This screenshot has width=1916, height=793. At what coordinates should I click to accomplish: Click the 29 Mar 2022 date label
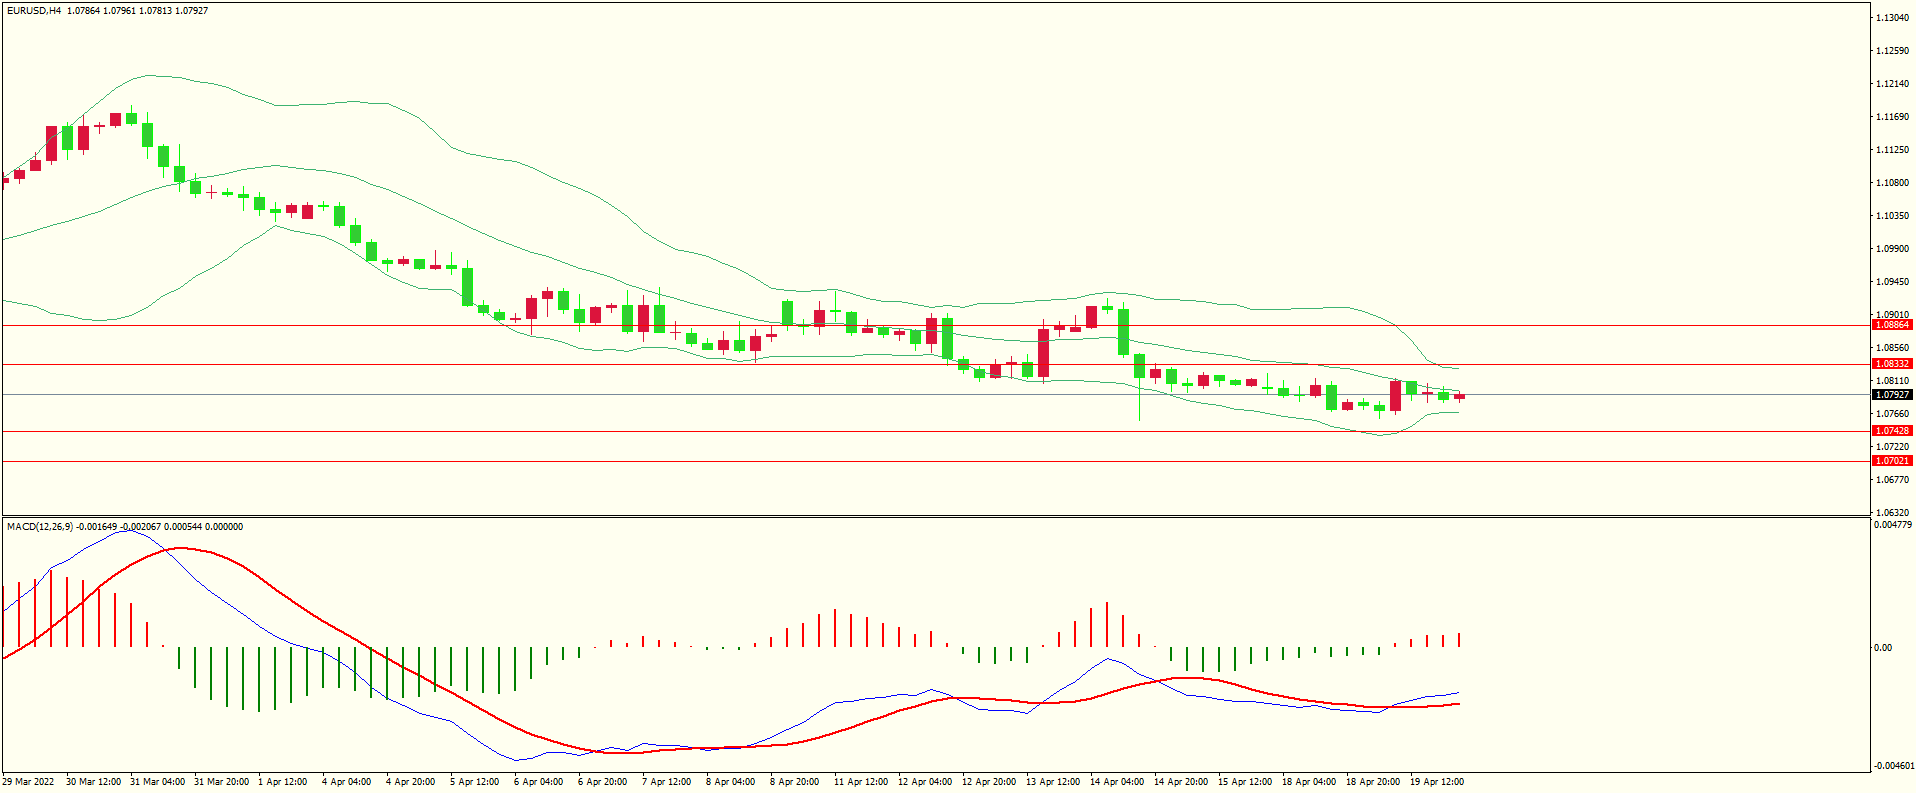click(28, 782)
